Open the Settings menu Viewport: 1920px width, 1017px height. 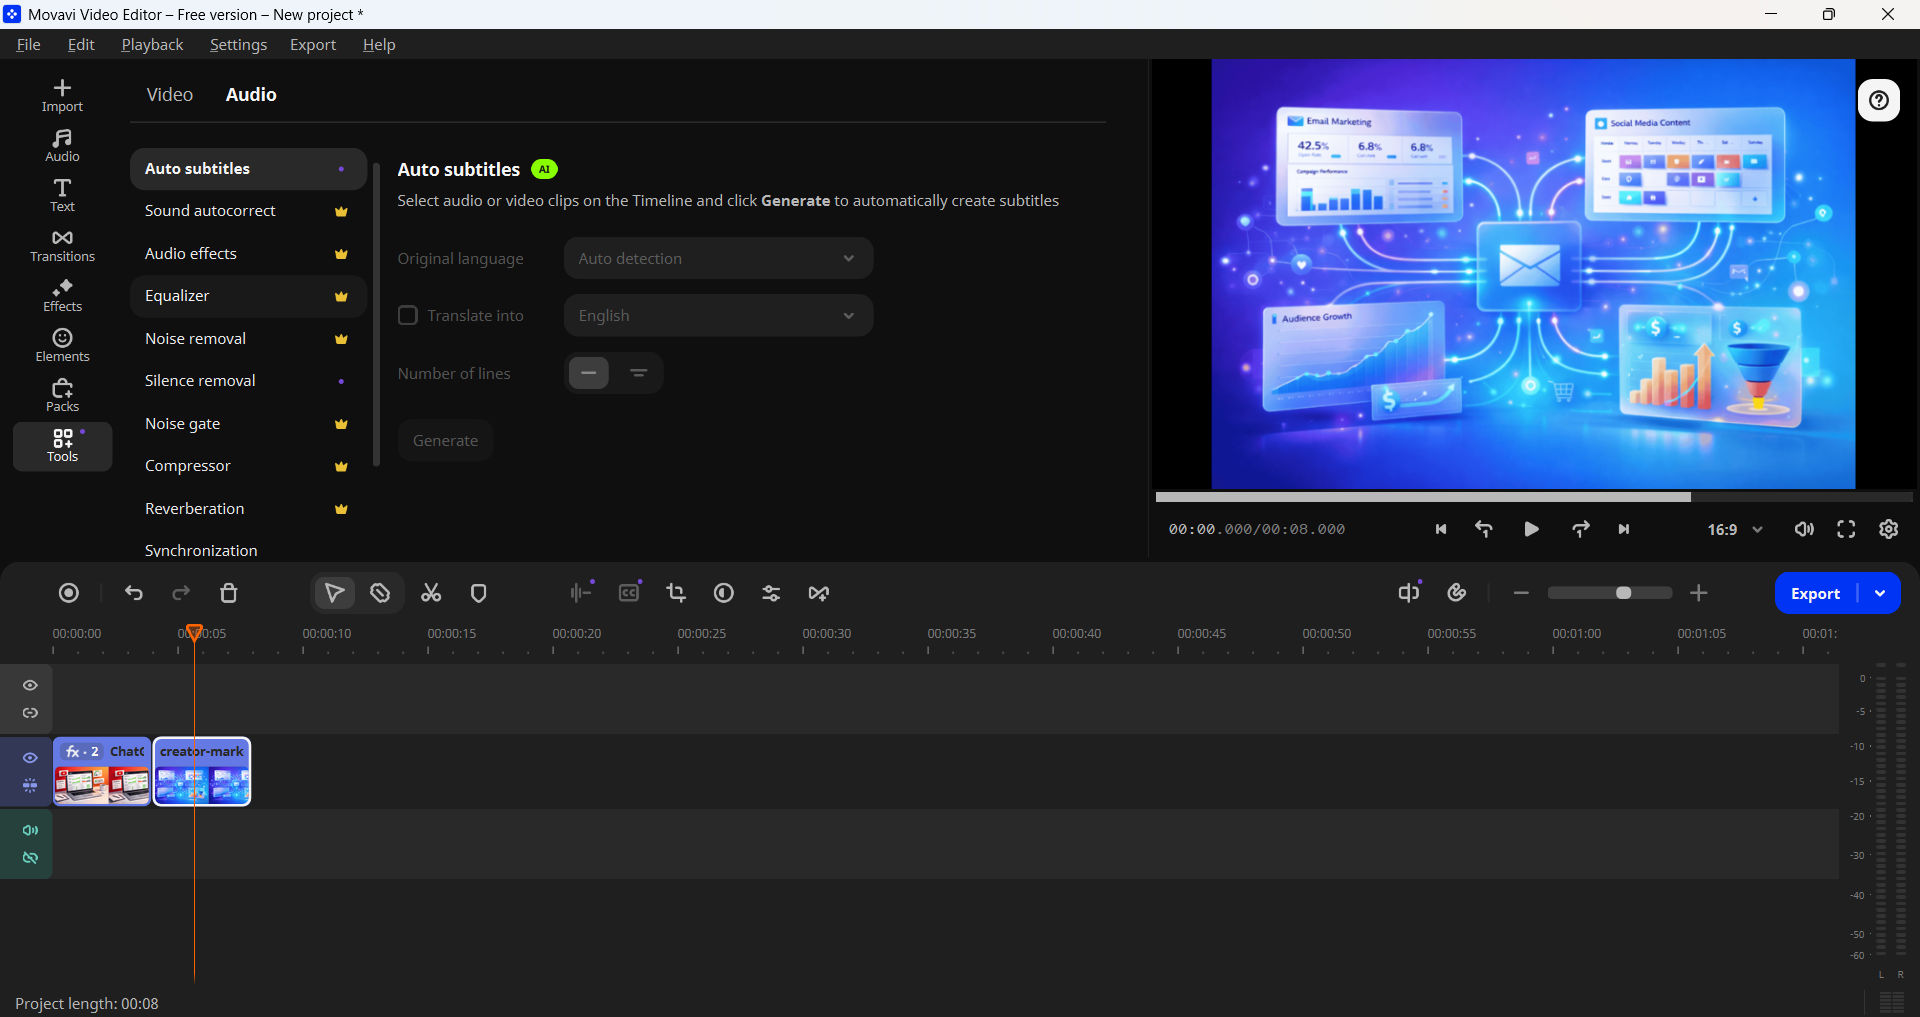pos(238,44)
